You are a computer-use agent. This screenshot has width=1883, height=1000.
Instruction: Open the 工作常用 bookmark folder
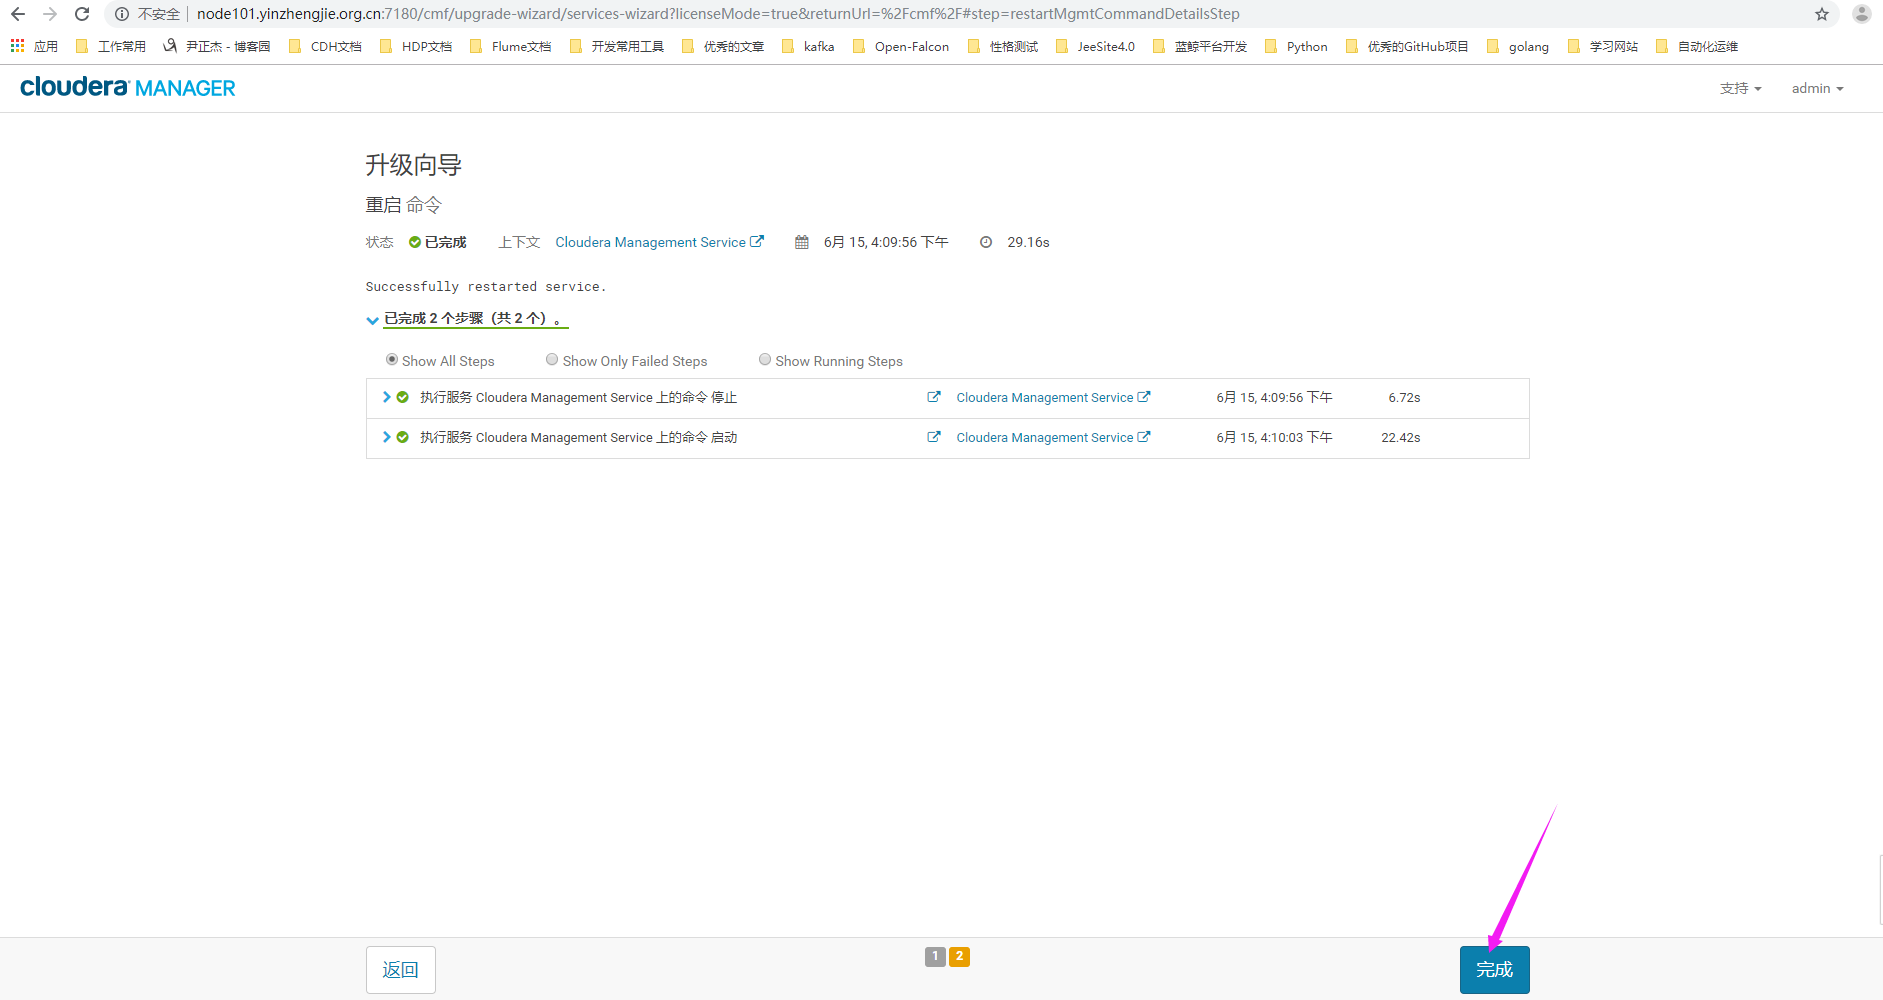tap(111, 46)
